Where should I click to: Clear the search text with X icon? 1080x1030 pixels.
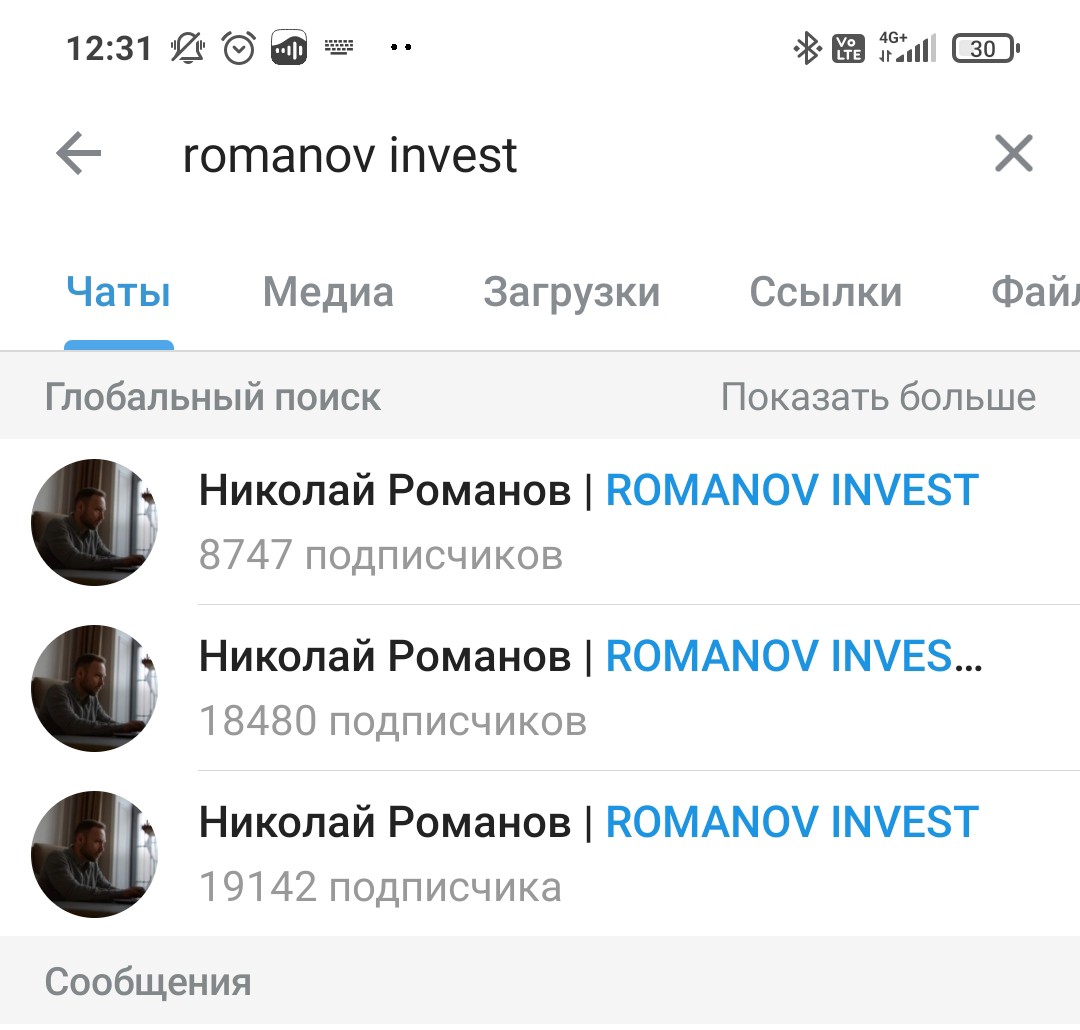tap(1014, 153)
